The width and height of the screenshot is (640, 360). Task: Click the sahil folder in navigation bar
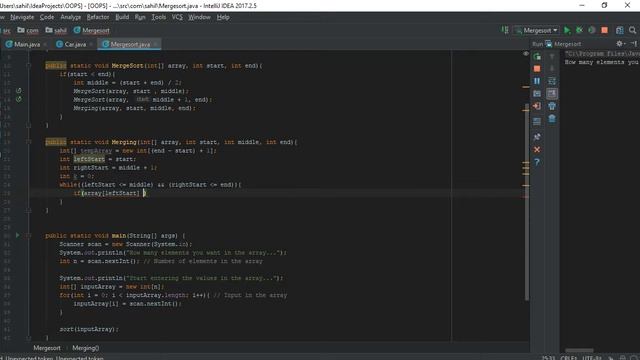click(56, 30)
